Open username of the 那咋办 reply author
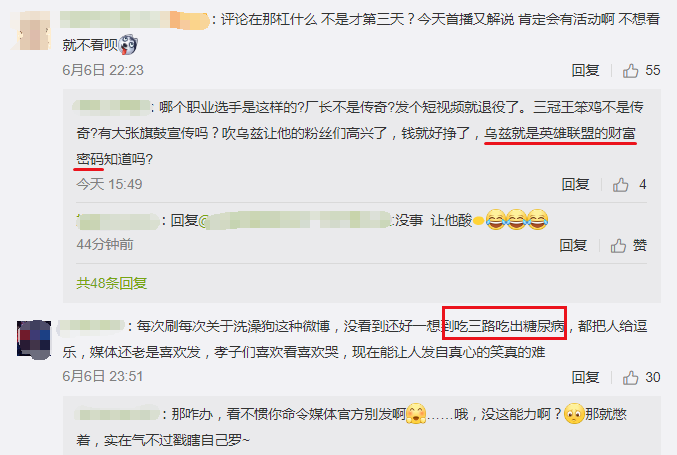Image resolution: width=677 pixels, height=455 pixels. point(117,414)
